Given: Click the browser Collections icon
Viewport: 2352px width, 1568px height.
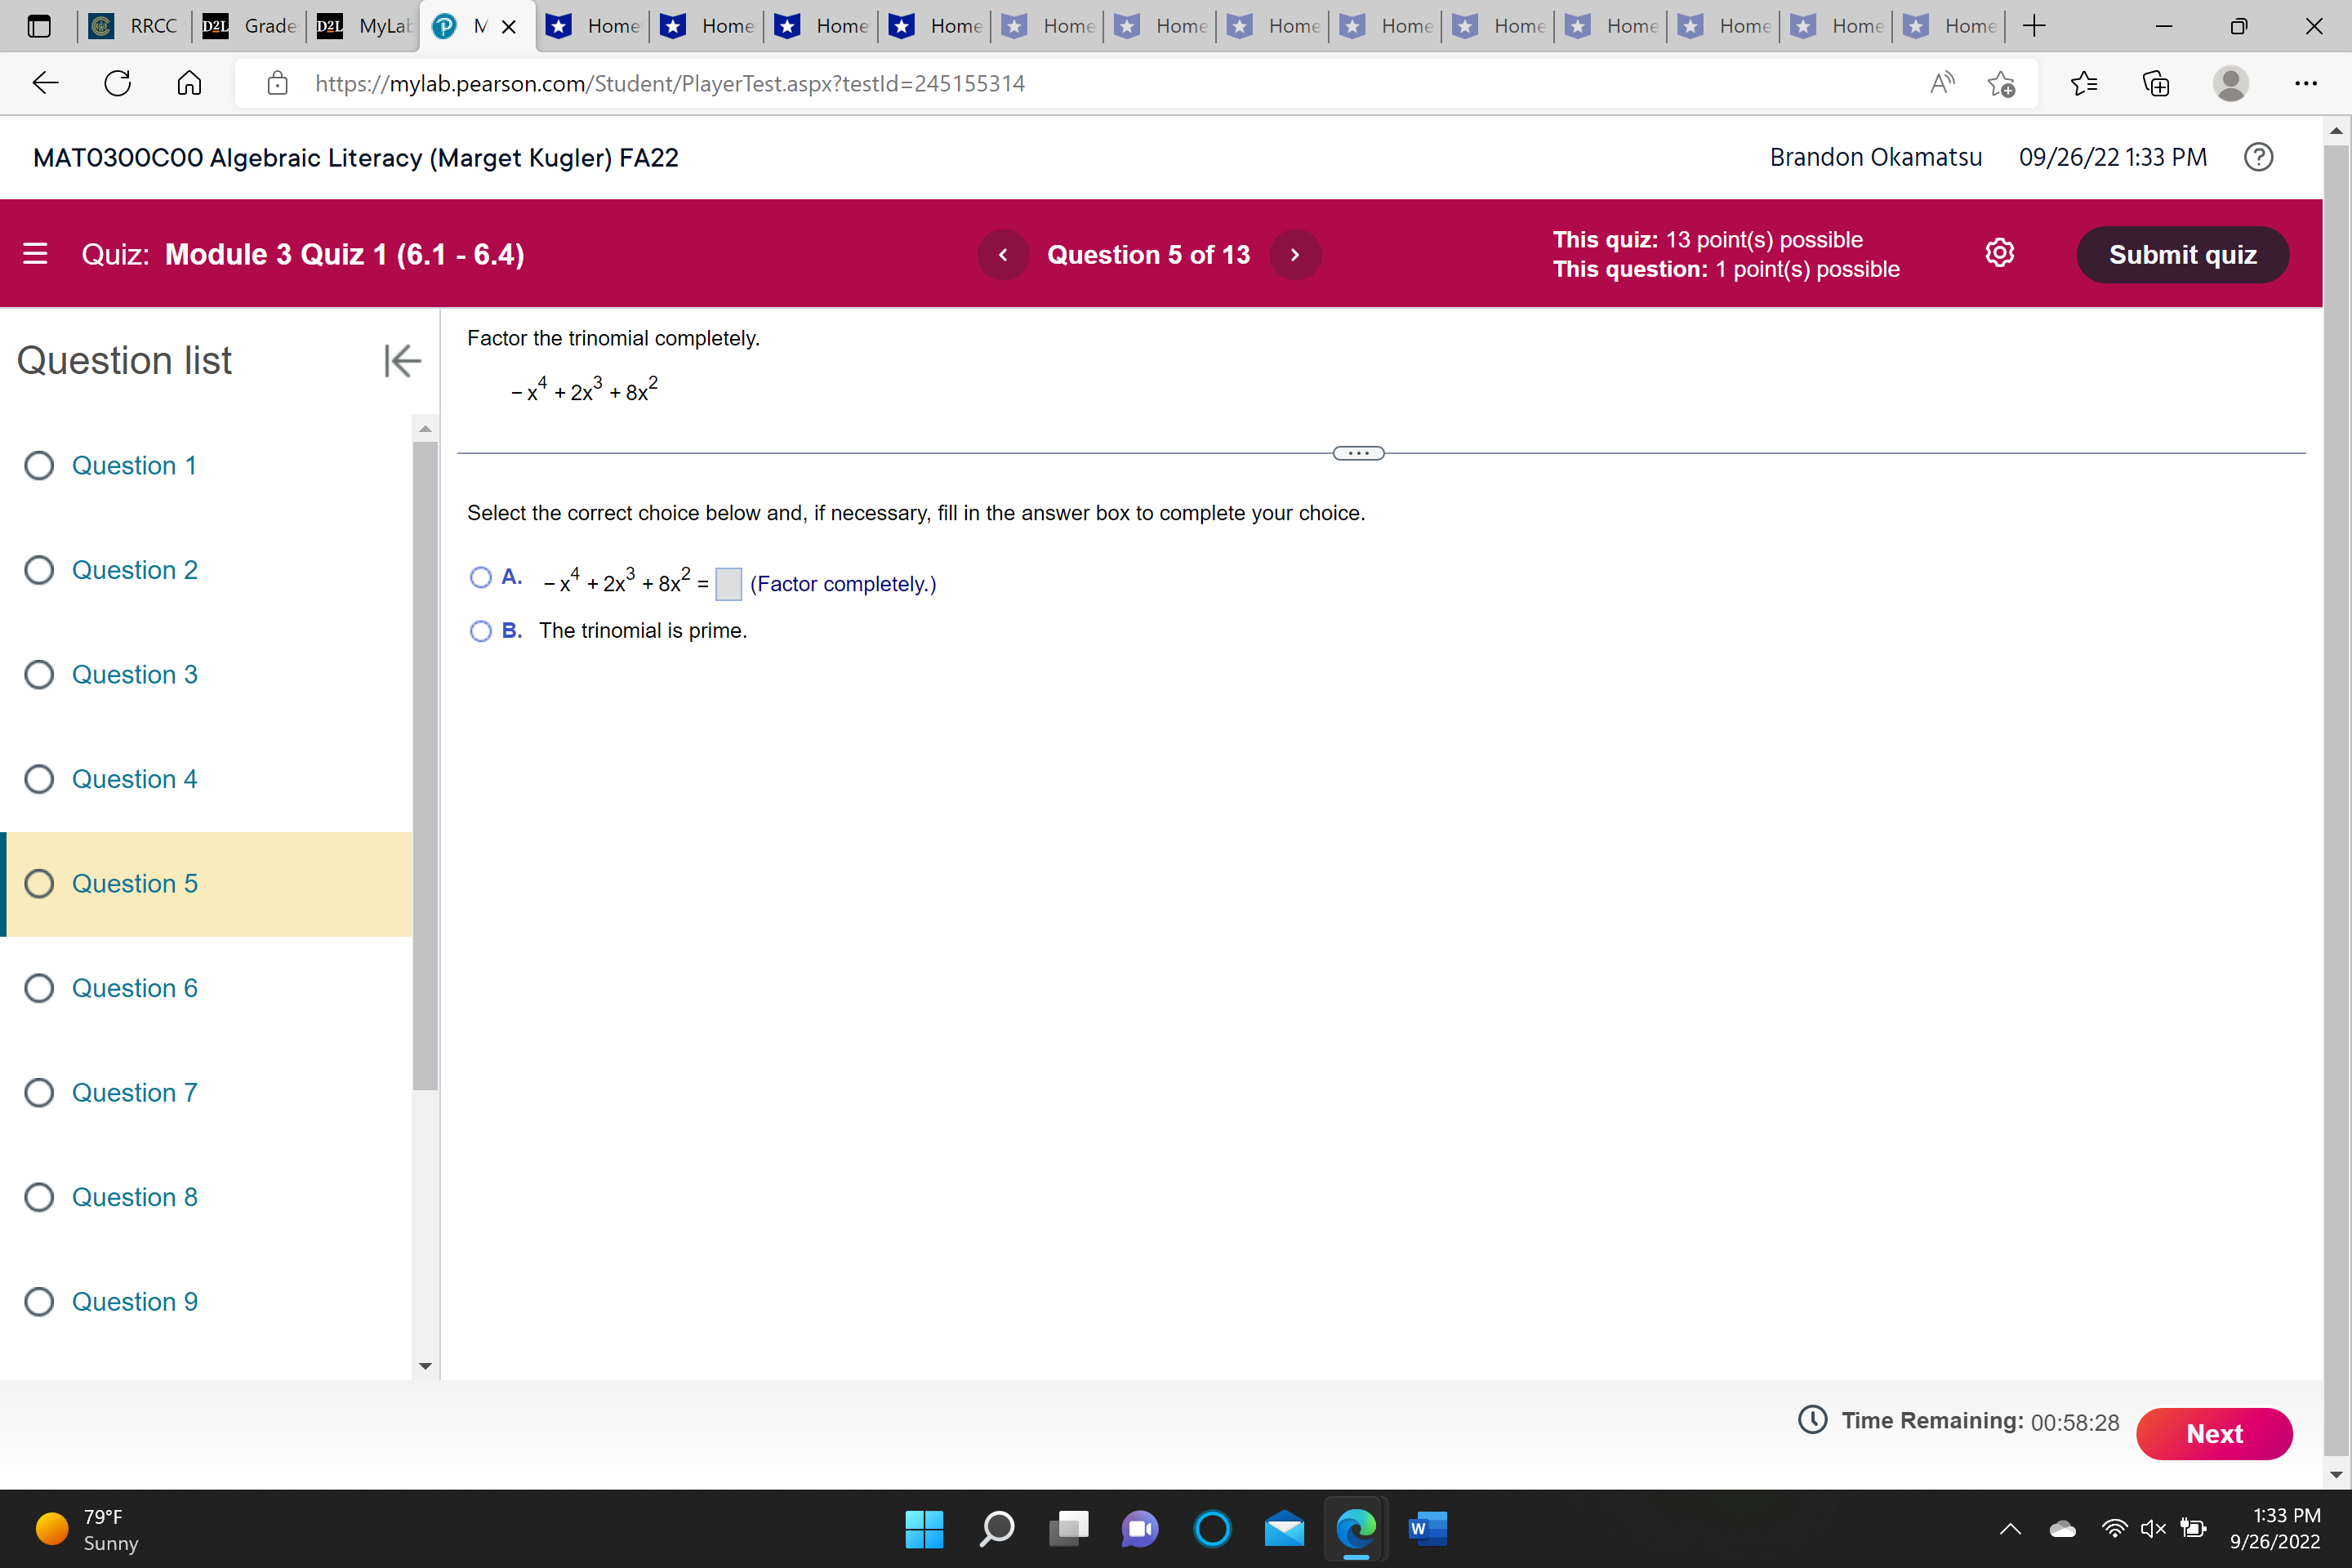Looking at the screenshot, I should [x=2156, y=83].
